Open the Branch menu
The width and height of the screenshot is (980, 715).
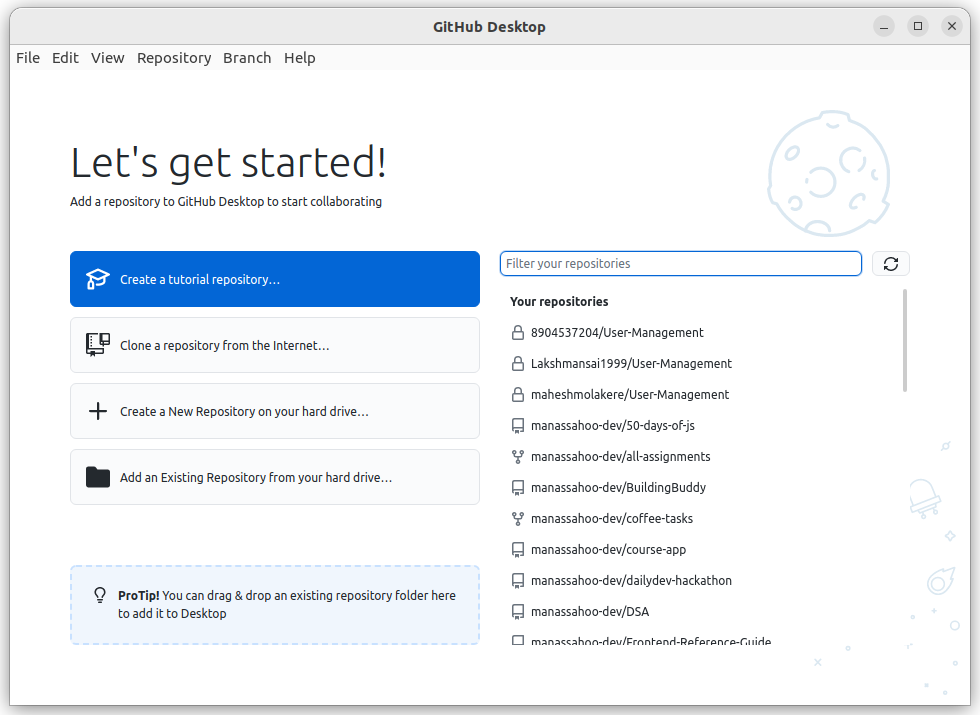tap(247, 58)
